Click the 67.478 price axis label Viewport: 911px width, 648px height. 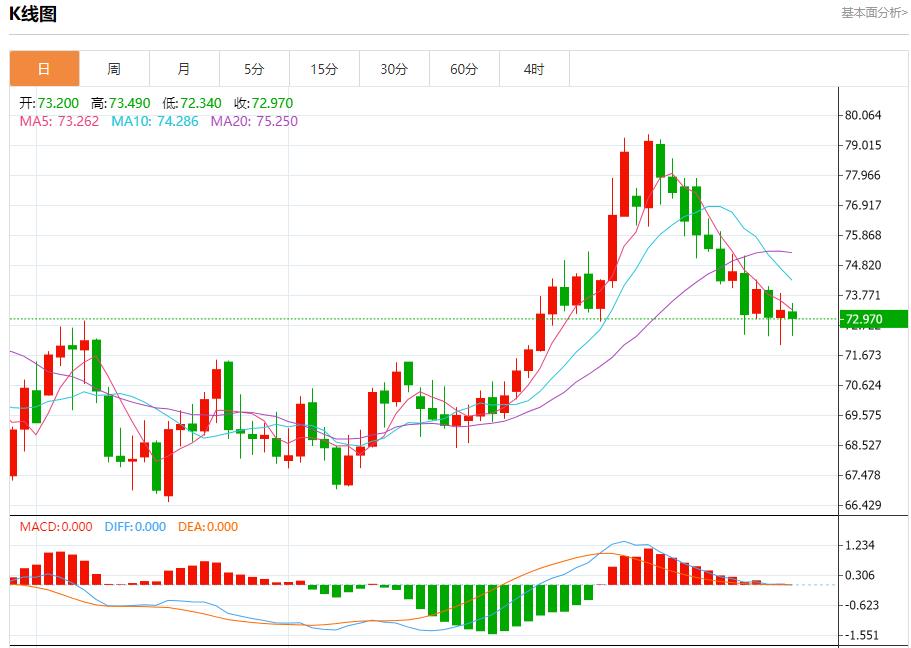(x=863, y=475)
